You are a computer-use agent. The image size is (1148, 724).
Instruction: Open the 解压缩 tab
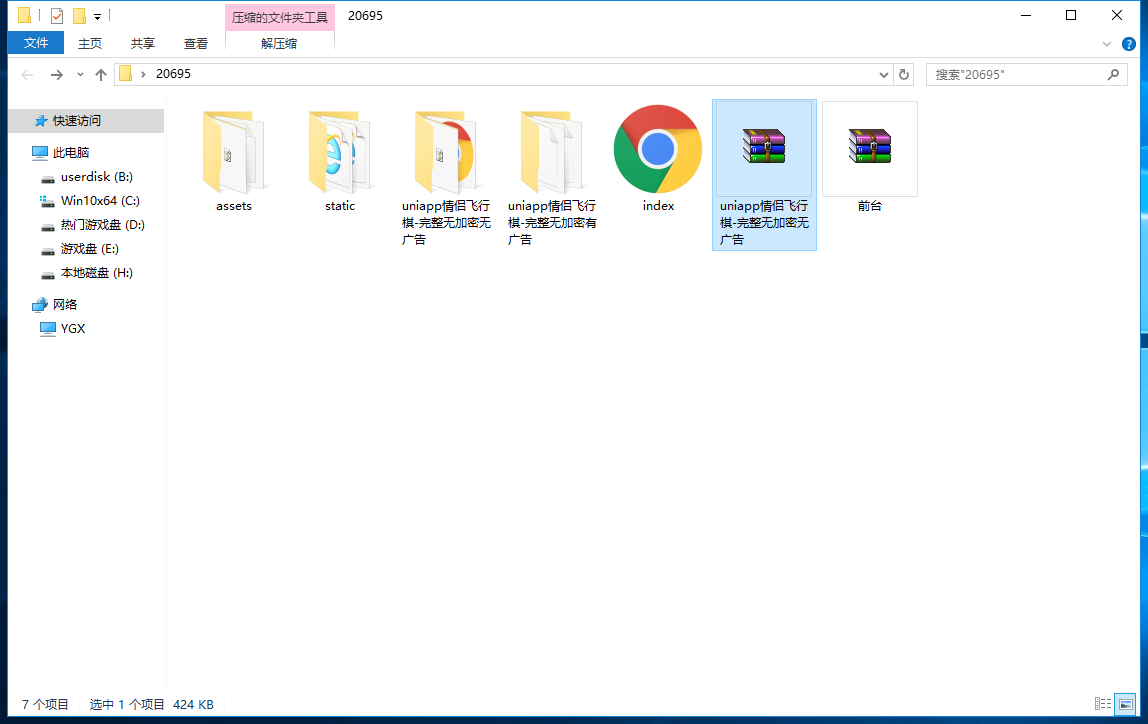279,43
